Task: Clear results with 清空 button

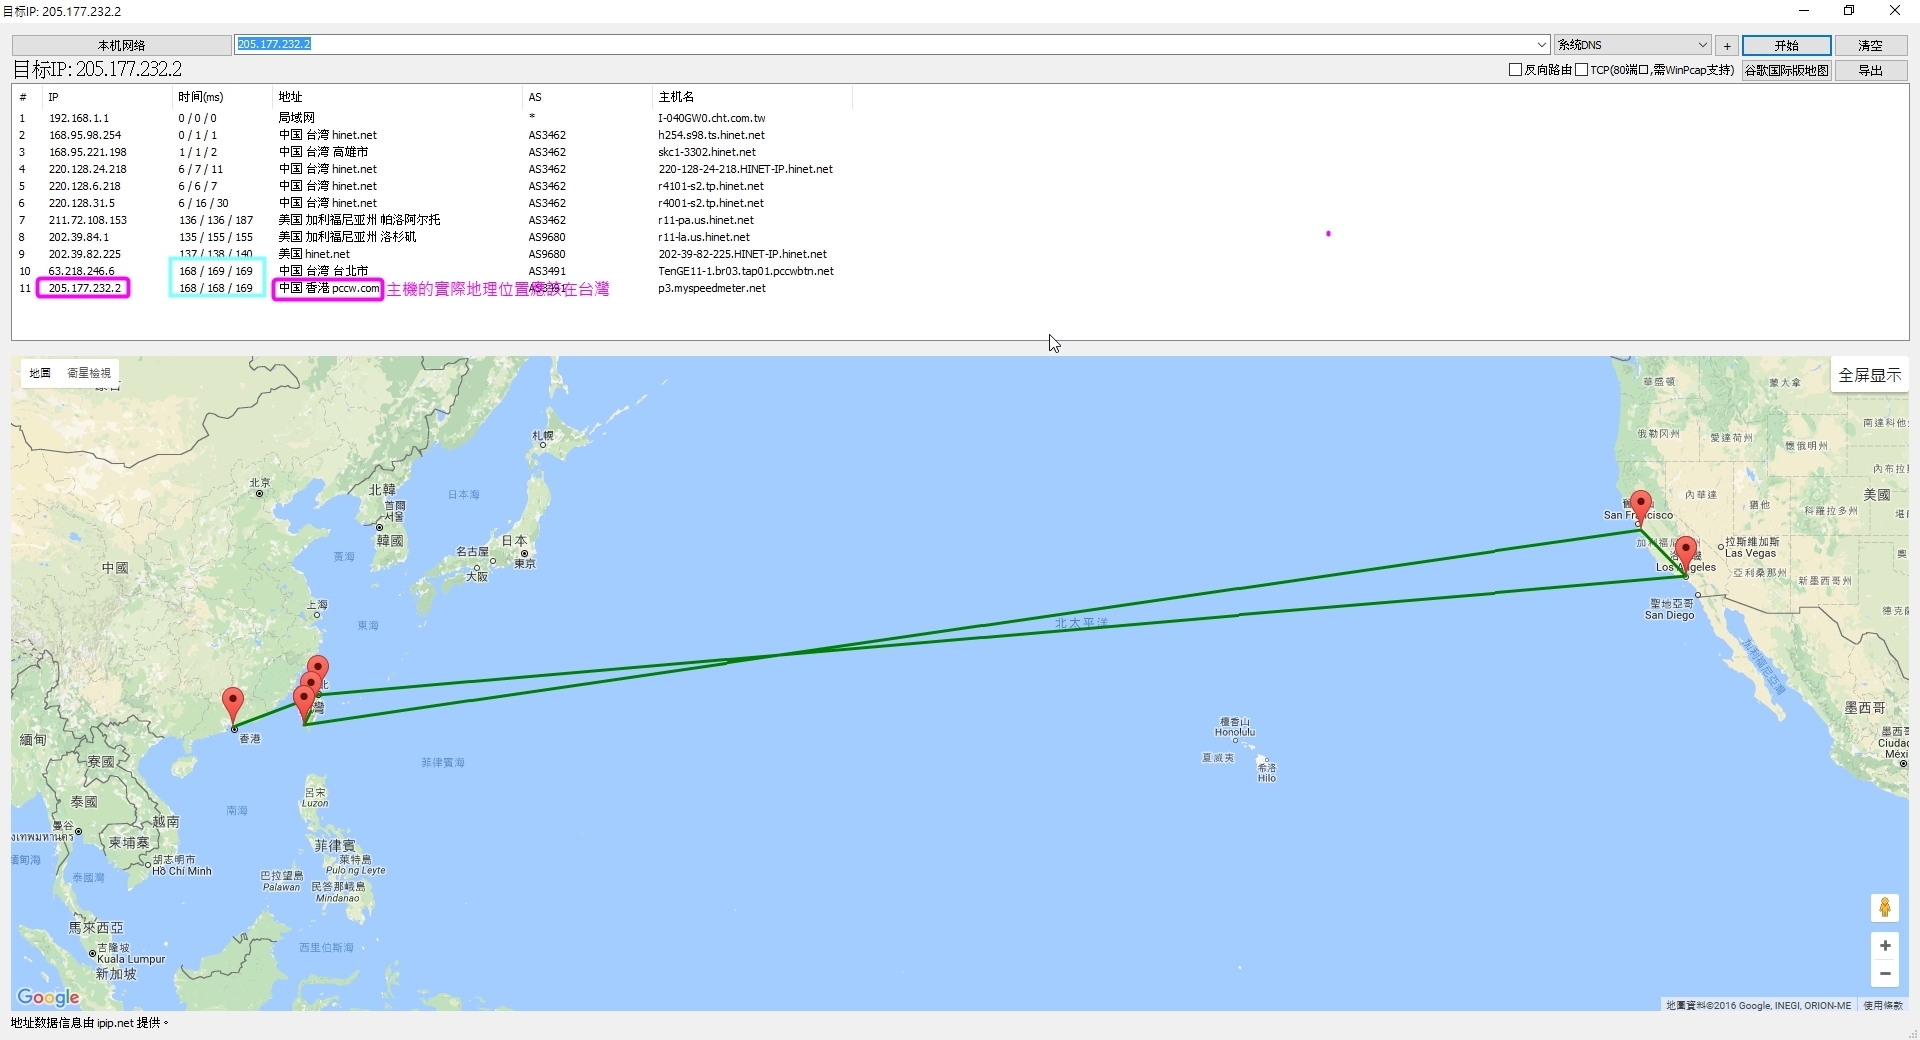Action: [1870, 46]
